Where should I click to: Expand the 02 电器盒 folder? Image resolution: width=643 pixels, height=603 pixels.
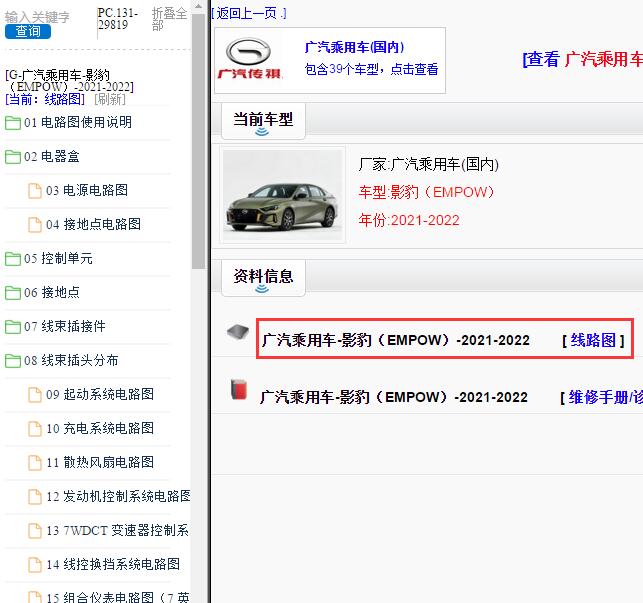click(x=52, y=156)
